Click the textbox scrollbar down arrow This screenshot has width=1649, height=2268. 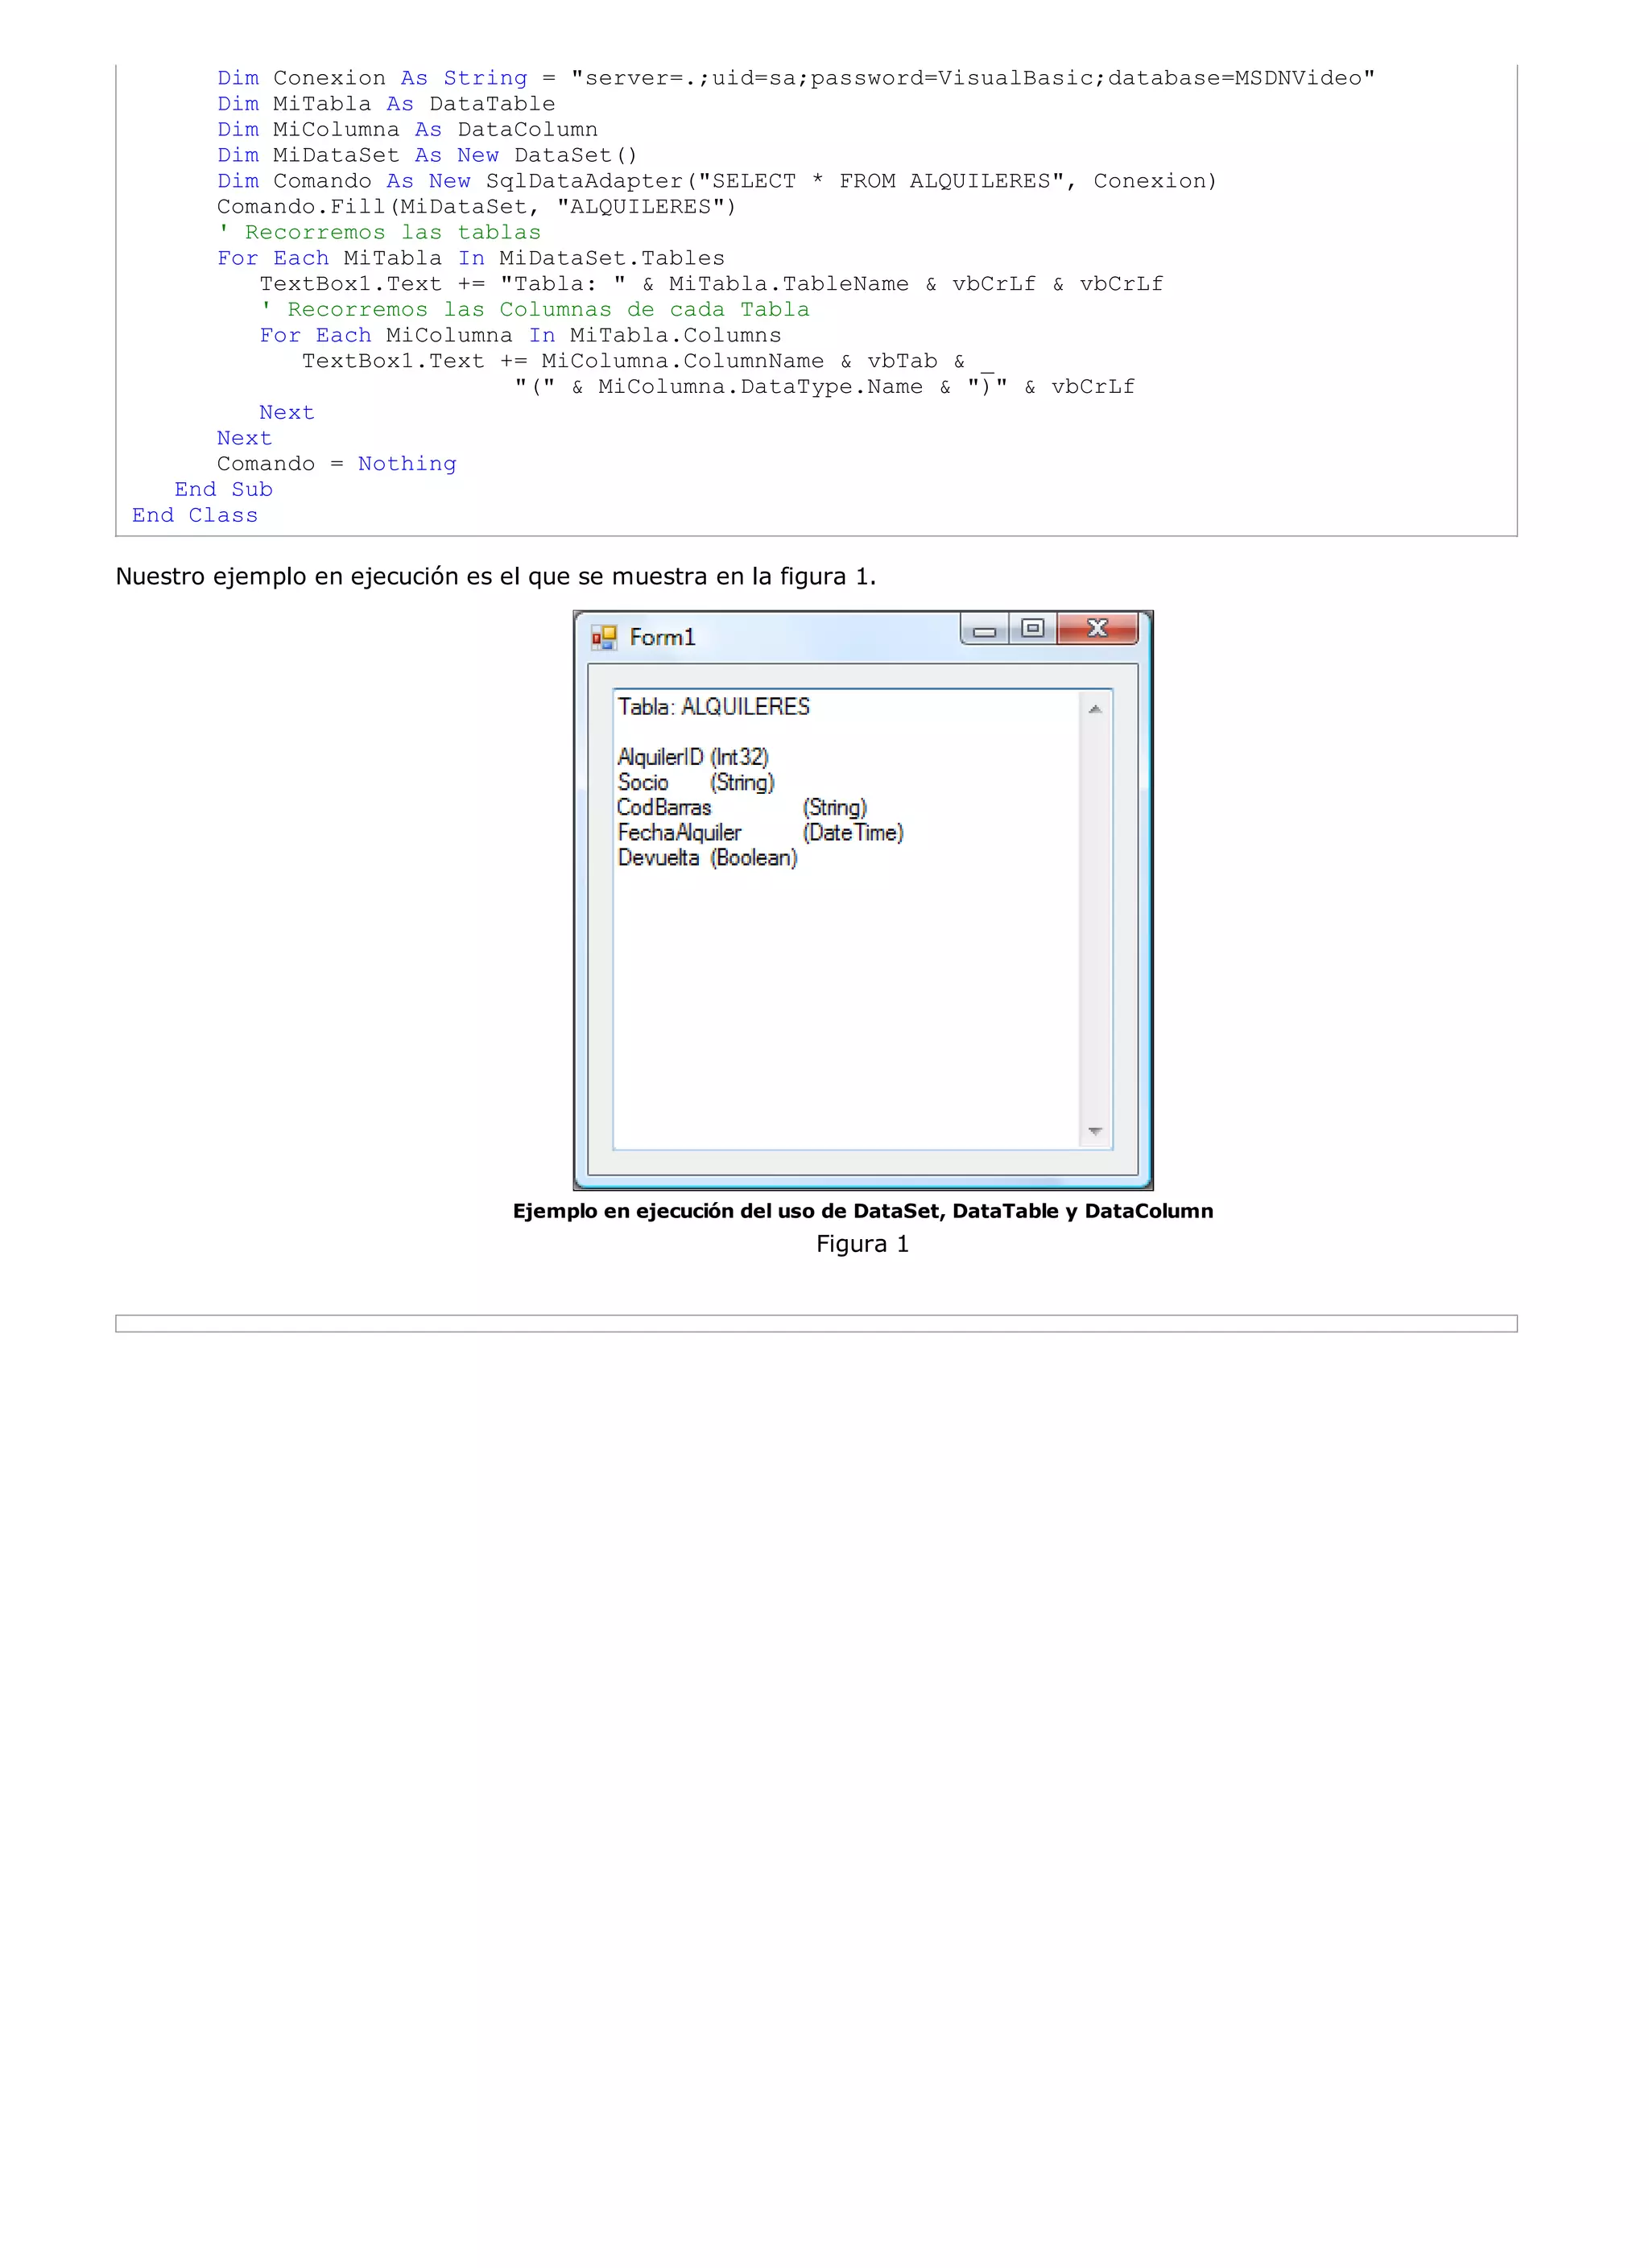1095,1131
